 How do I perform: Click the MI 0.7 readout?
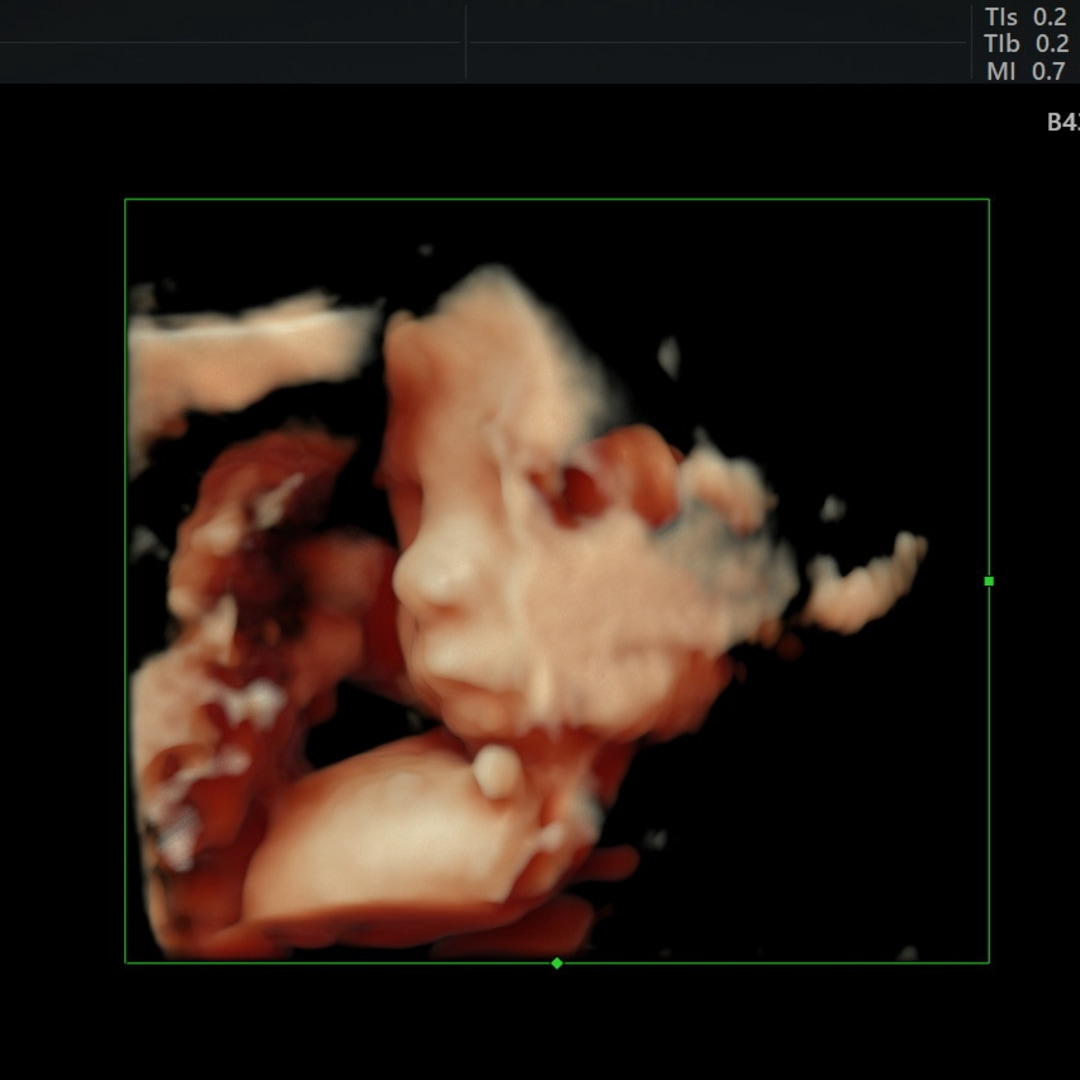(x=1026, y=71)
